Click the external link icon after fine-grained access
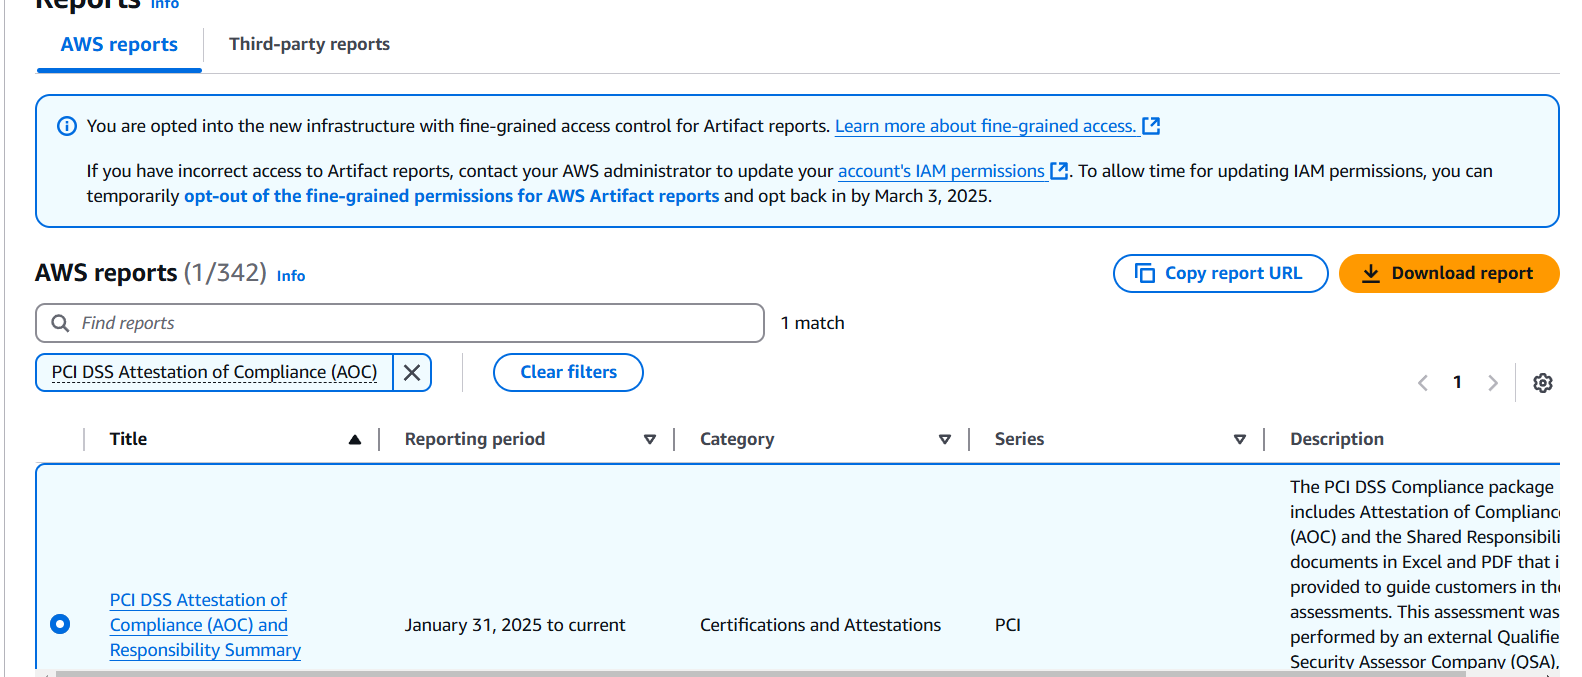The width and height of the screenshot is (1582, 677). point(1151,126)
